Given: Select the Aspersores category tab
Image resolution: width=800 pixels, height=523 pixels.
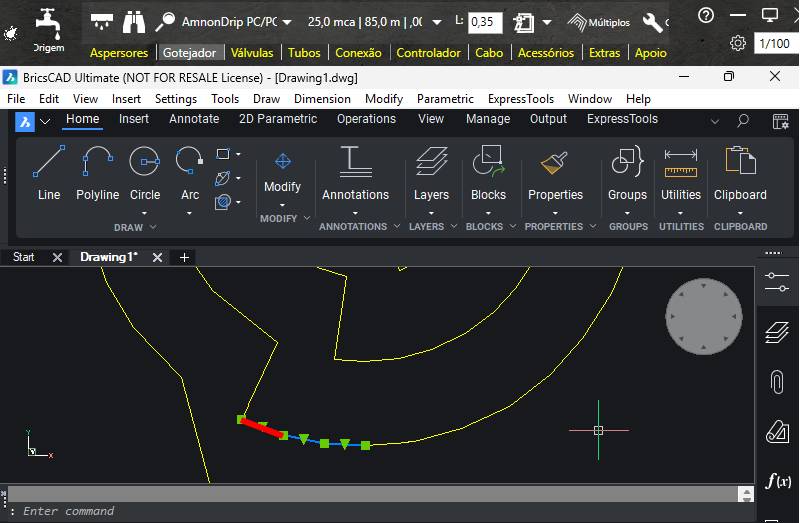Looking at the screenshot, I should point(119,53).
